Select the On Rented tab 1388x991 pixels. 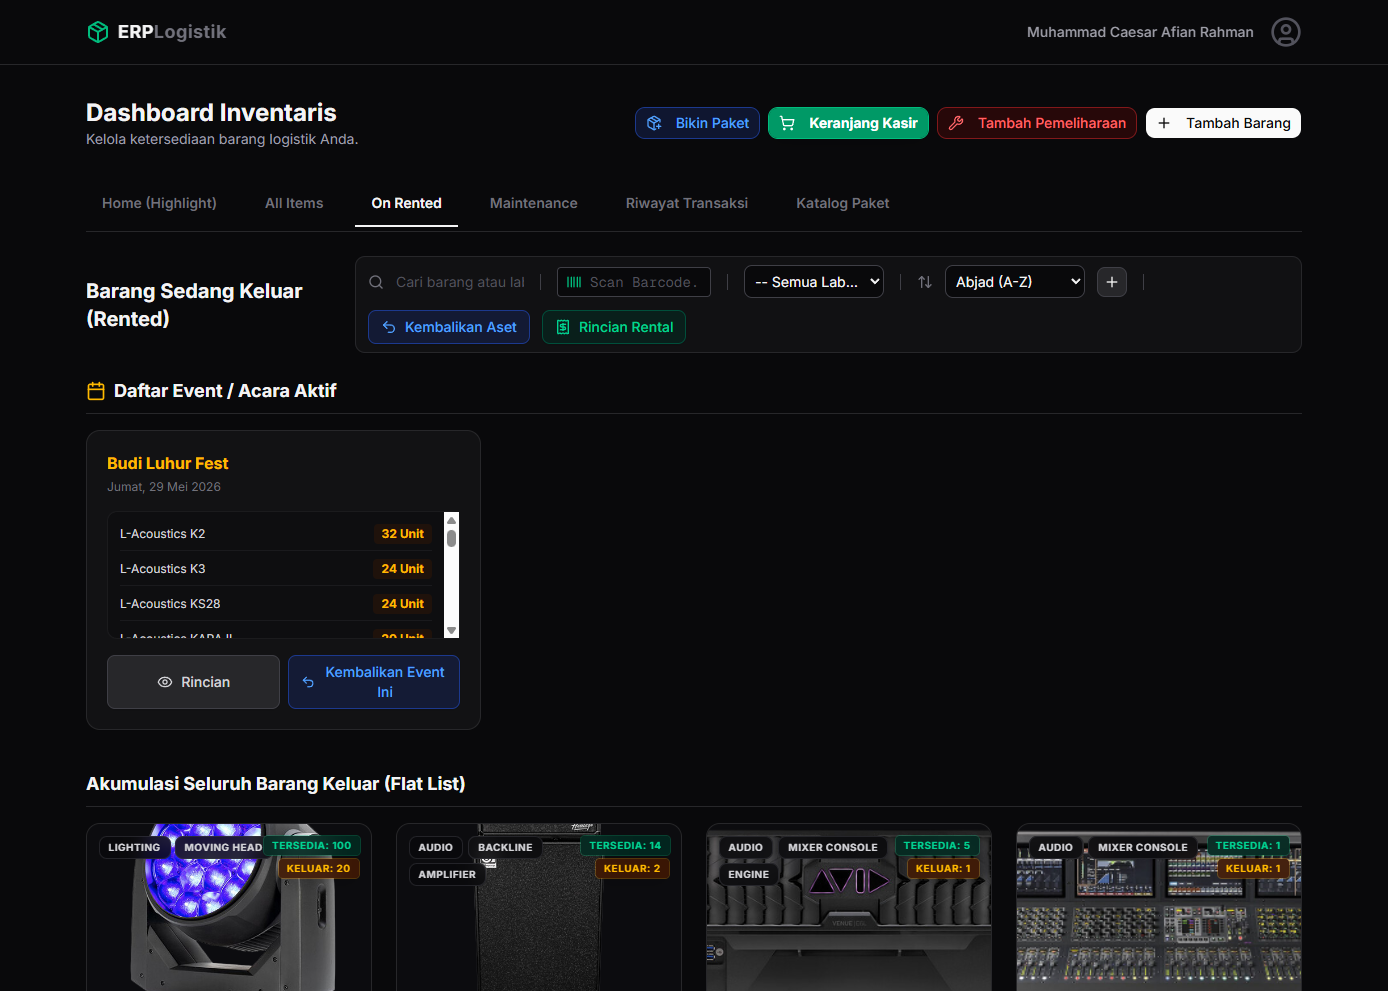(x=406, y=203)
